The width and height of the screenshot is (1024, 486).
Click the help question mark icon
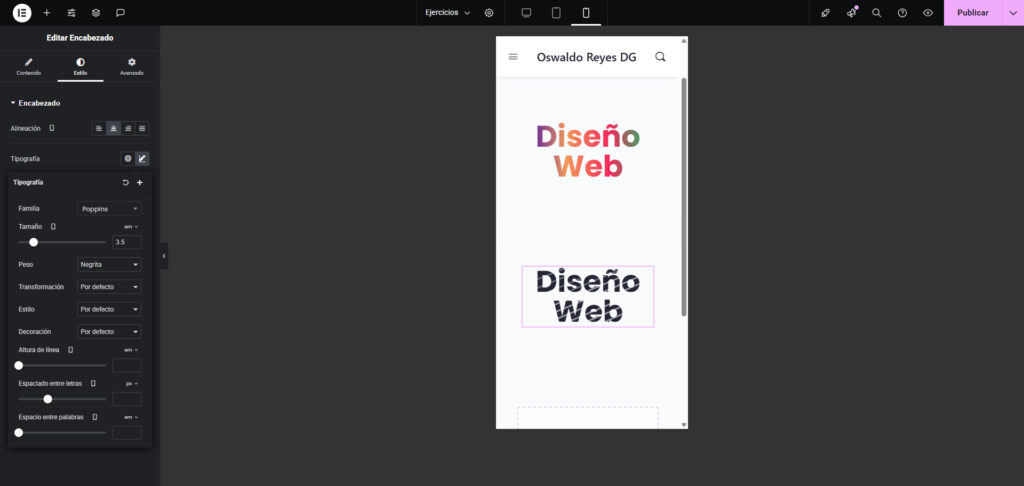tap(902, 13)
